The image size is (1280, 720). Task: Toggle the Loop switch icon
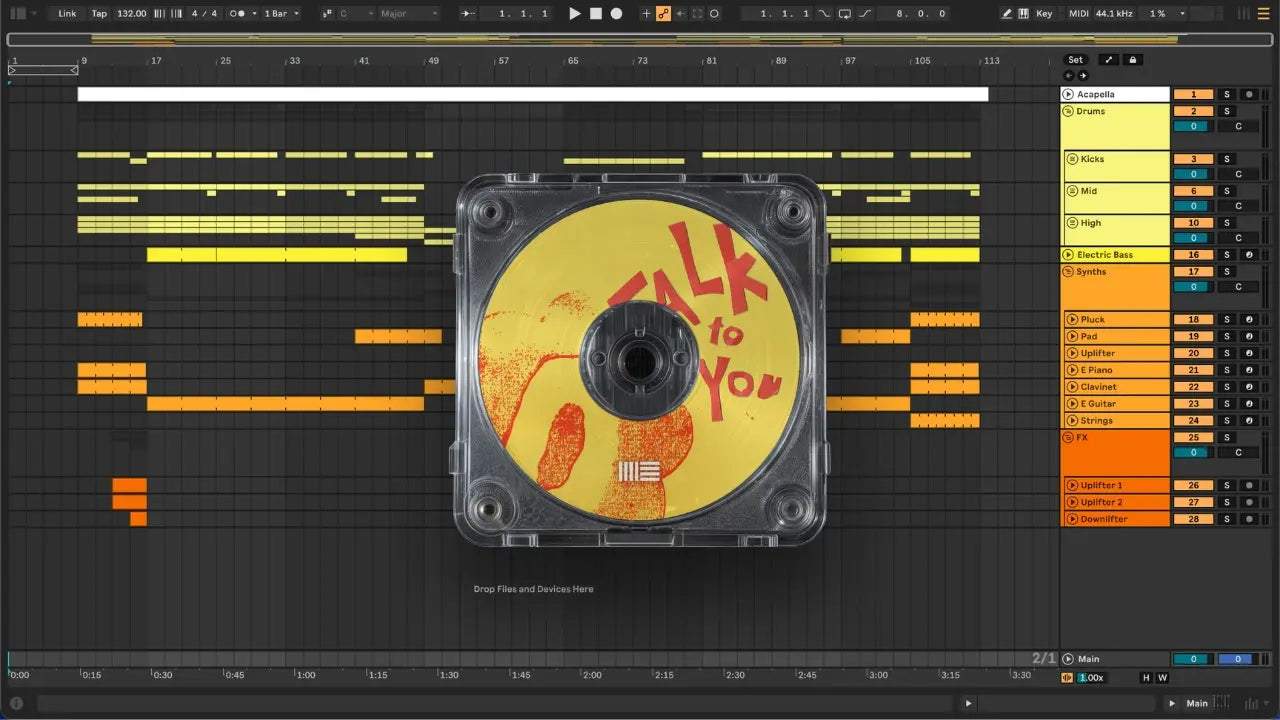[845, 14]
